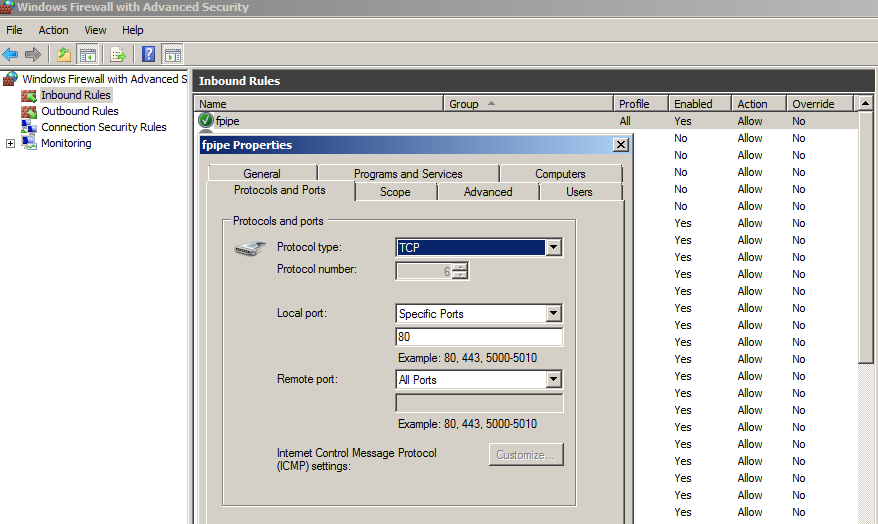Sort rules by Profile column header
878x524 pixels.
pos(641,104)
